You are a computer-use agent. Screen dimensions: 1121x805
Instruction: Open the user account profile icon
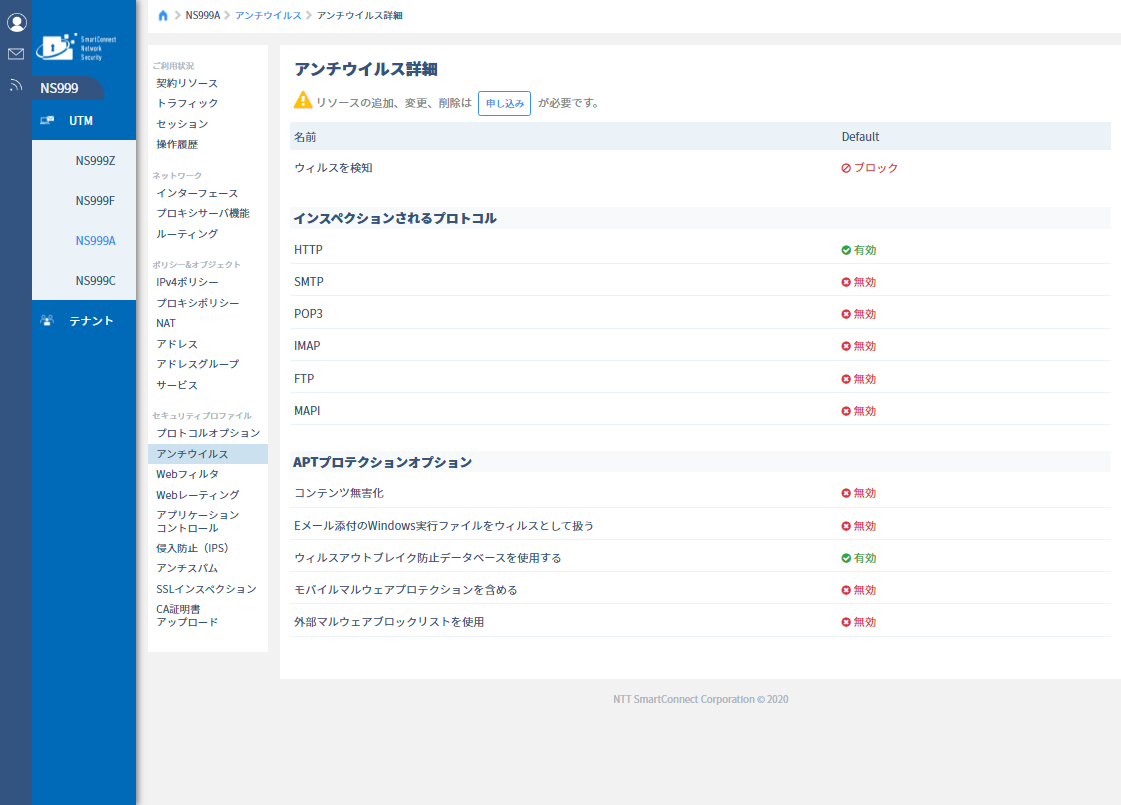[x=16, y=22]
